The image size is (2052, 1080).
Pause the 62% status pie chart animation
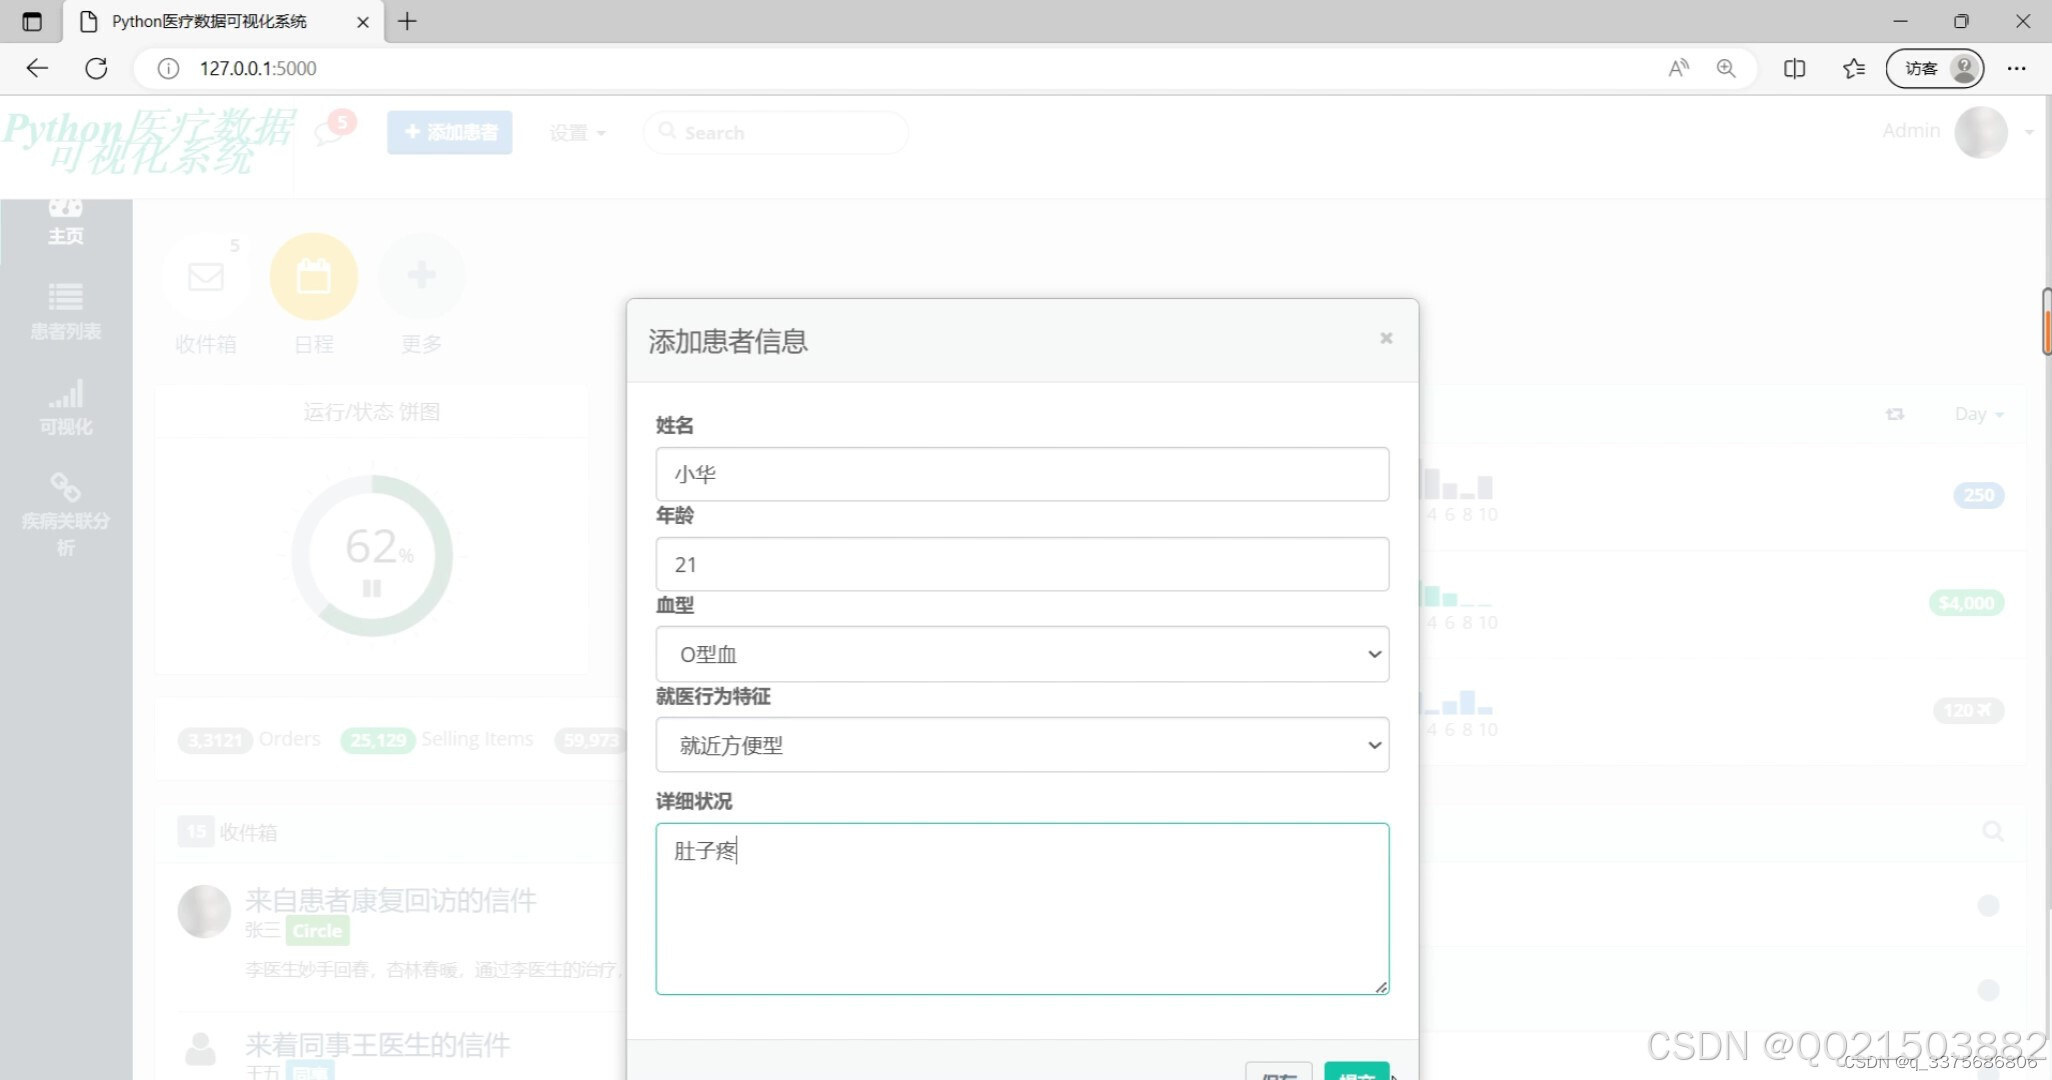(371, 588)
